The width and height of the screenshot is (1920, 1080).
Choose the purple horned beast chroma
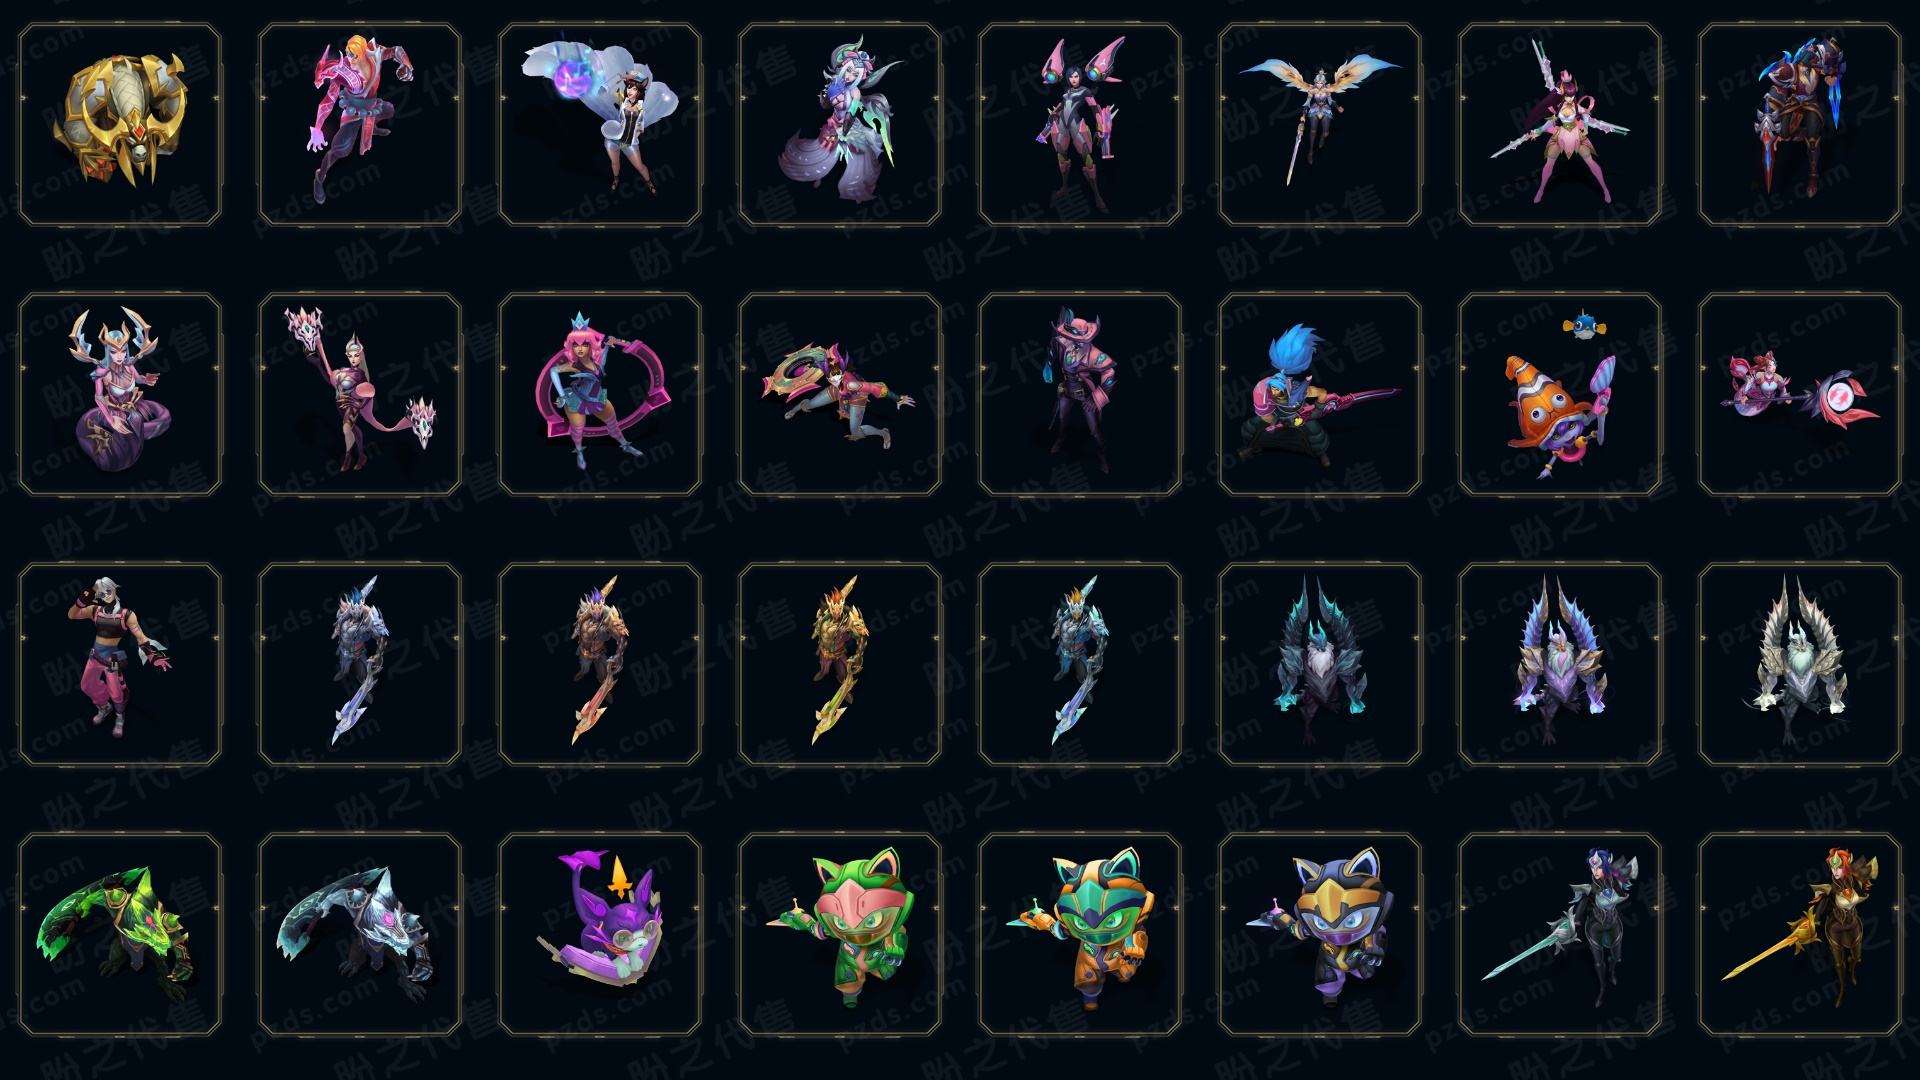1560,664
